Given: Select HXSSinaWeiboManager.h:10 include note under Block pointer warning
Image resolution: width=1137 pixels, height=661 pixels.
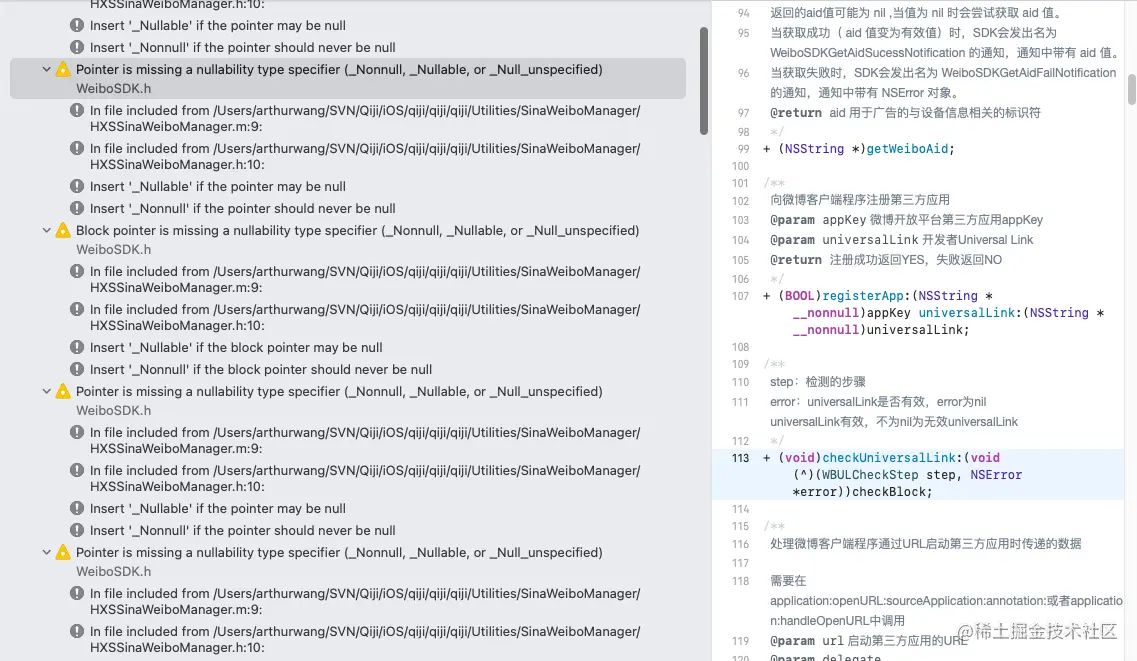Looking at the screenshot, I should (365, 317).
